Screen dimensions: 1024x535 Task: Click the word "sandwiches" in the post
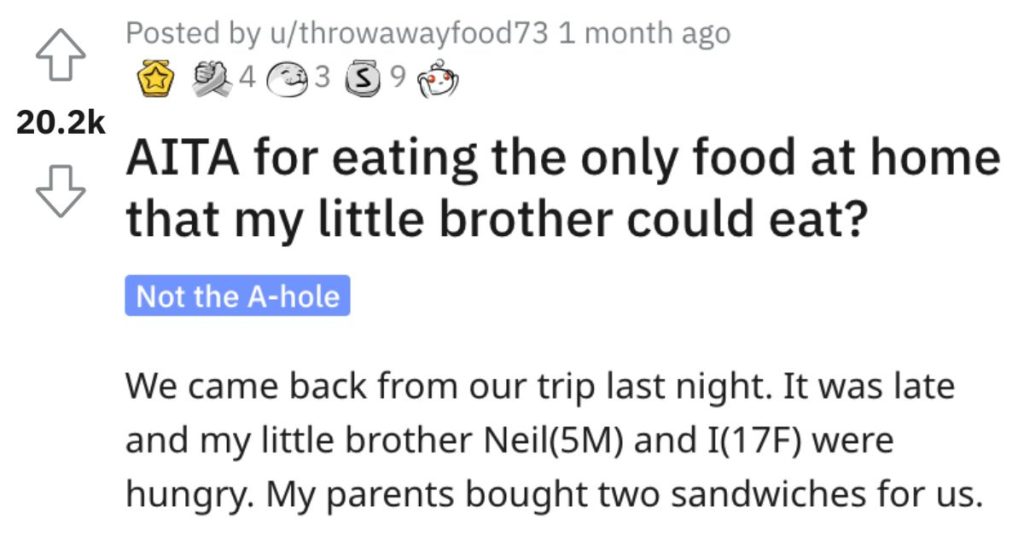pos(770,494)
